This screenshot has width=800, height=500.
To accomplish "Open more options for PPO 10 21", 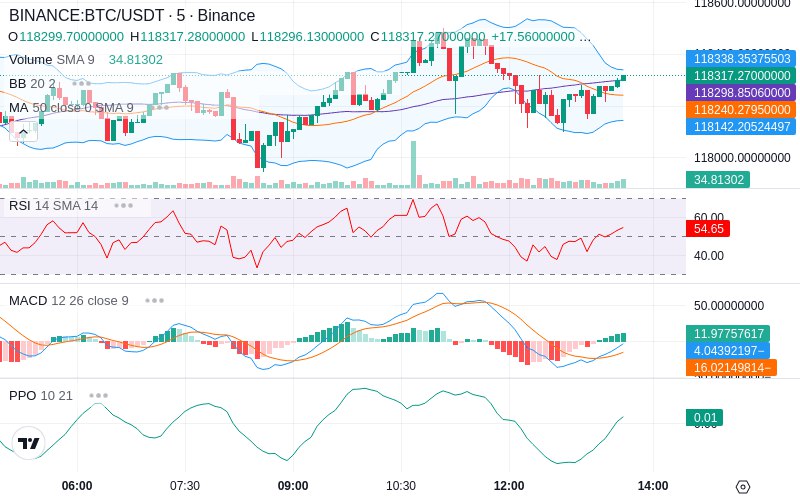I will tap(98, 395).
